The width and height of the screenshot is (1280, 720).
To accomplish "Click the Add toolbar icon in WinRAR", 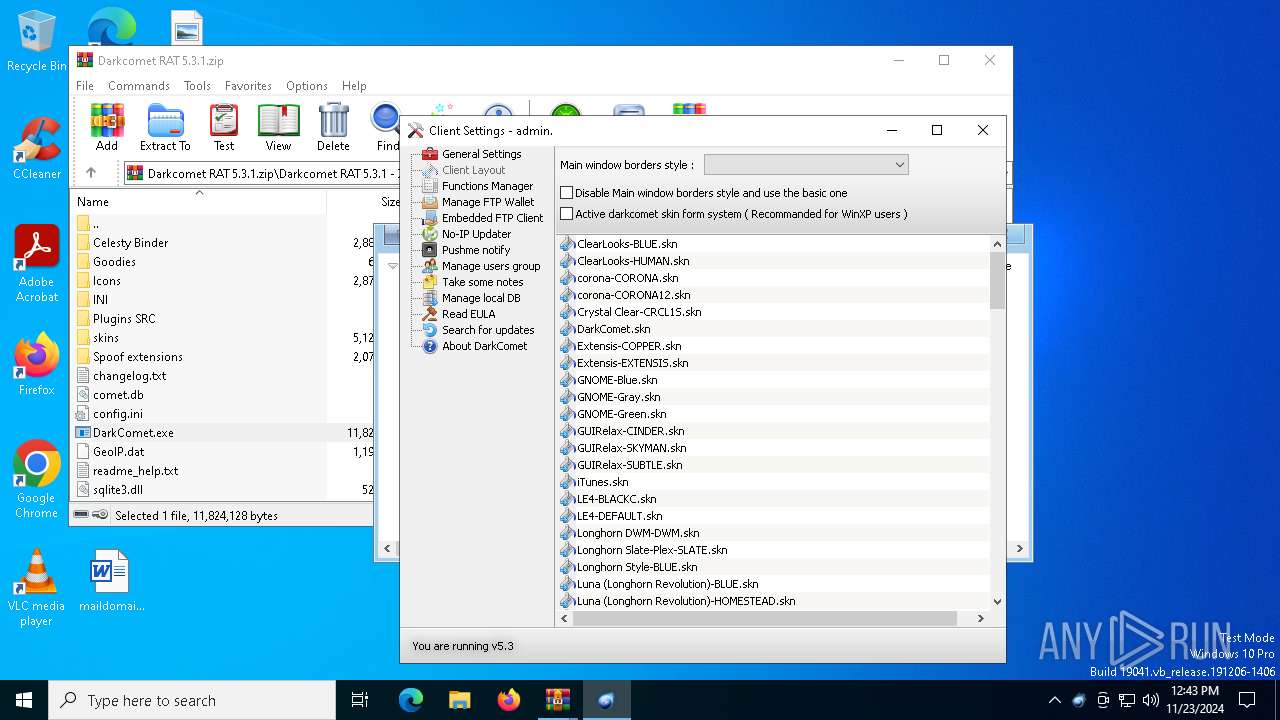I will [x=107, y=127].
